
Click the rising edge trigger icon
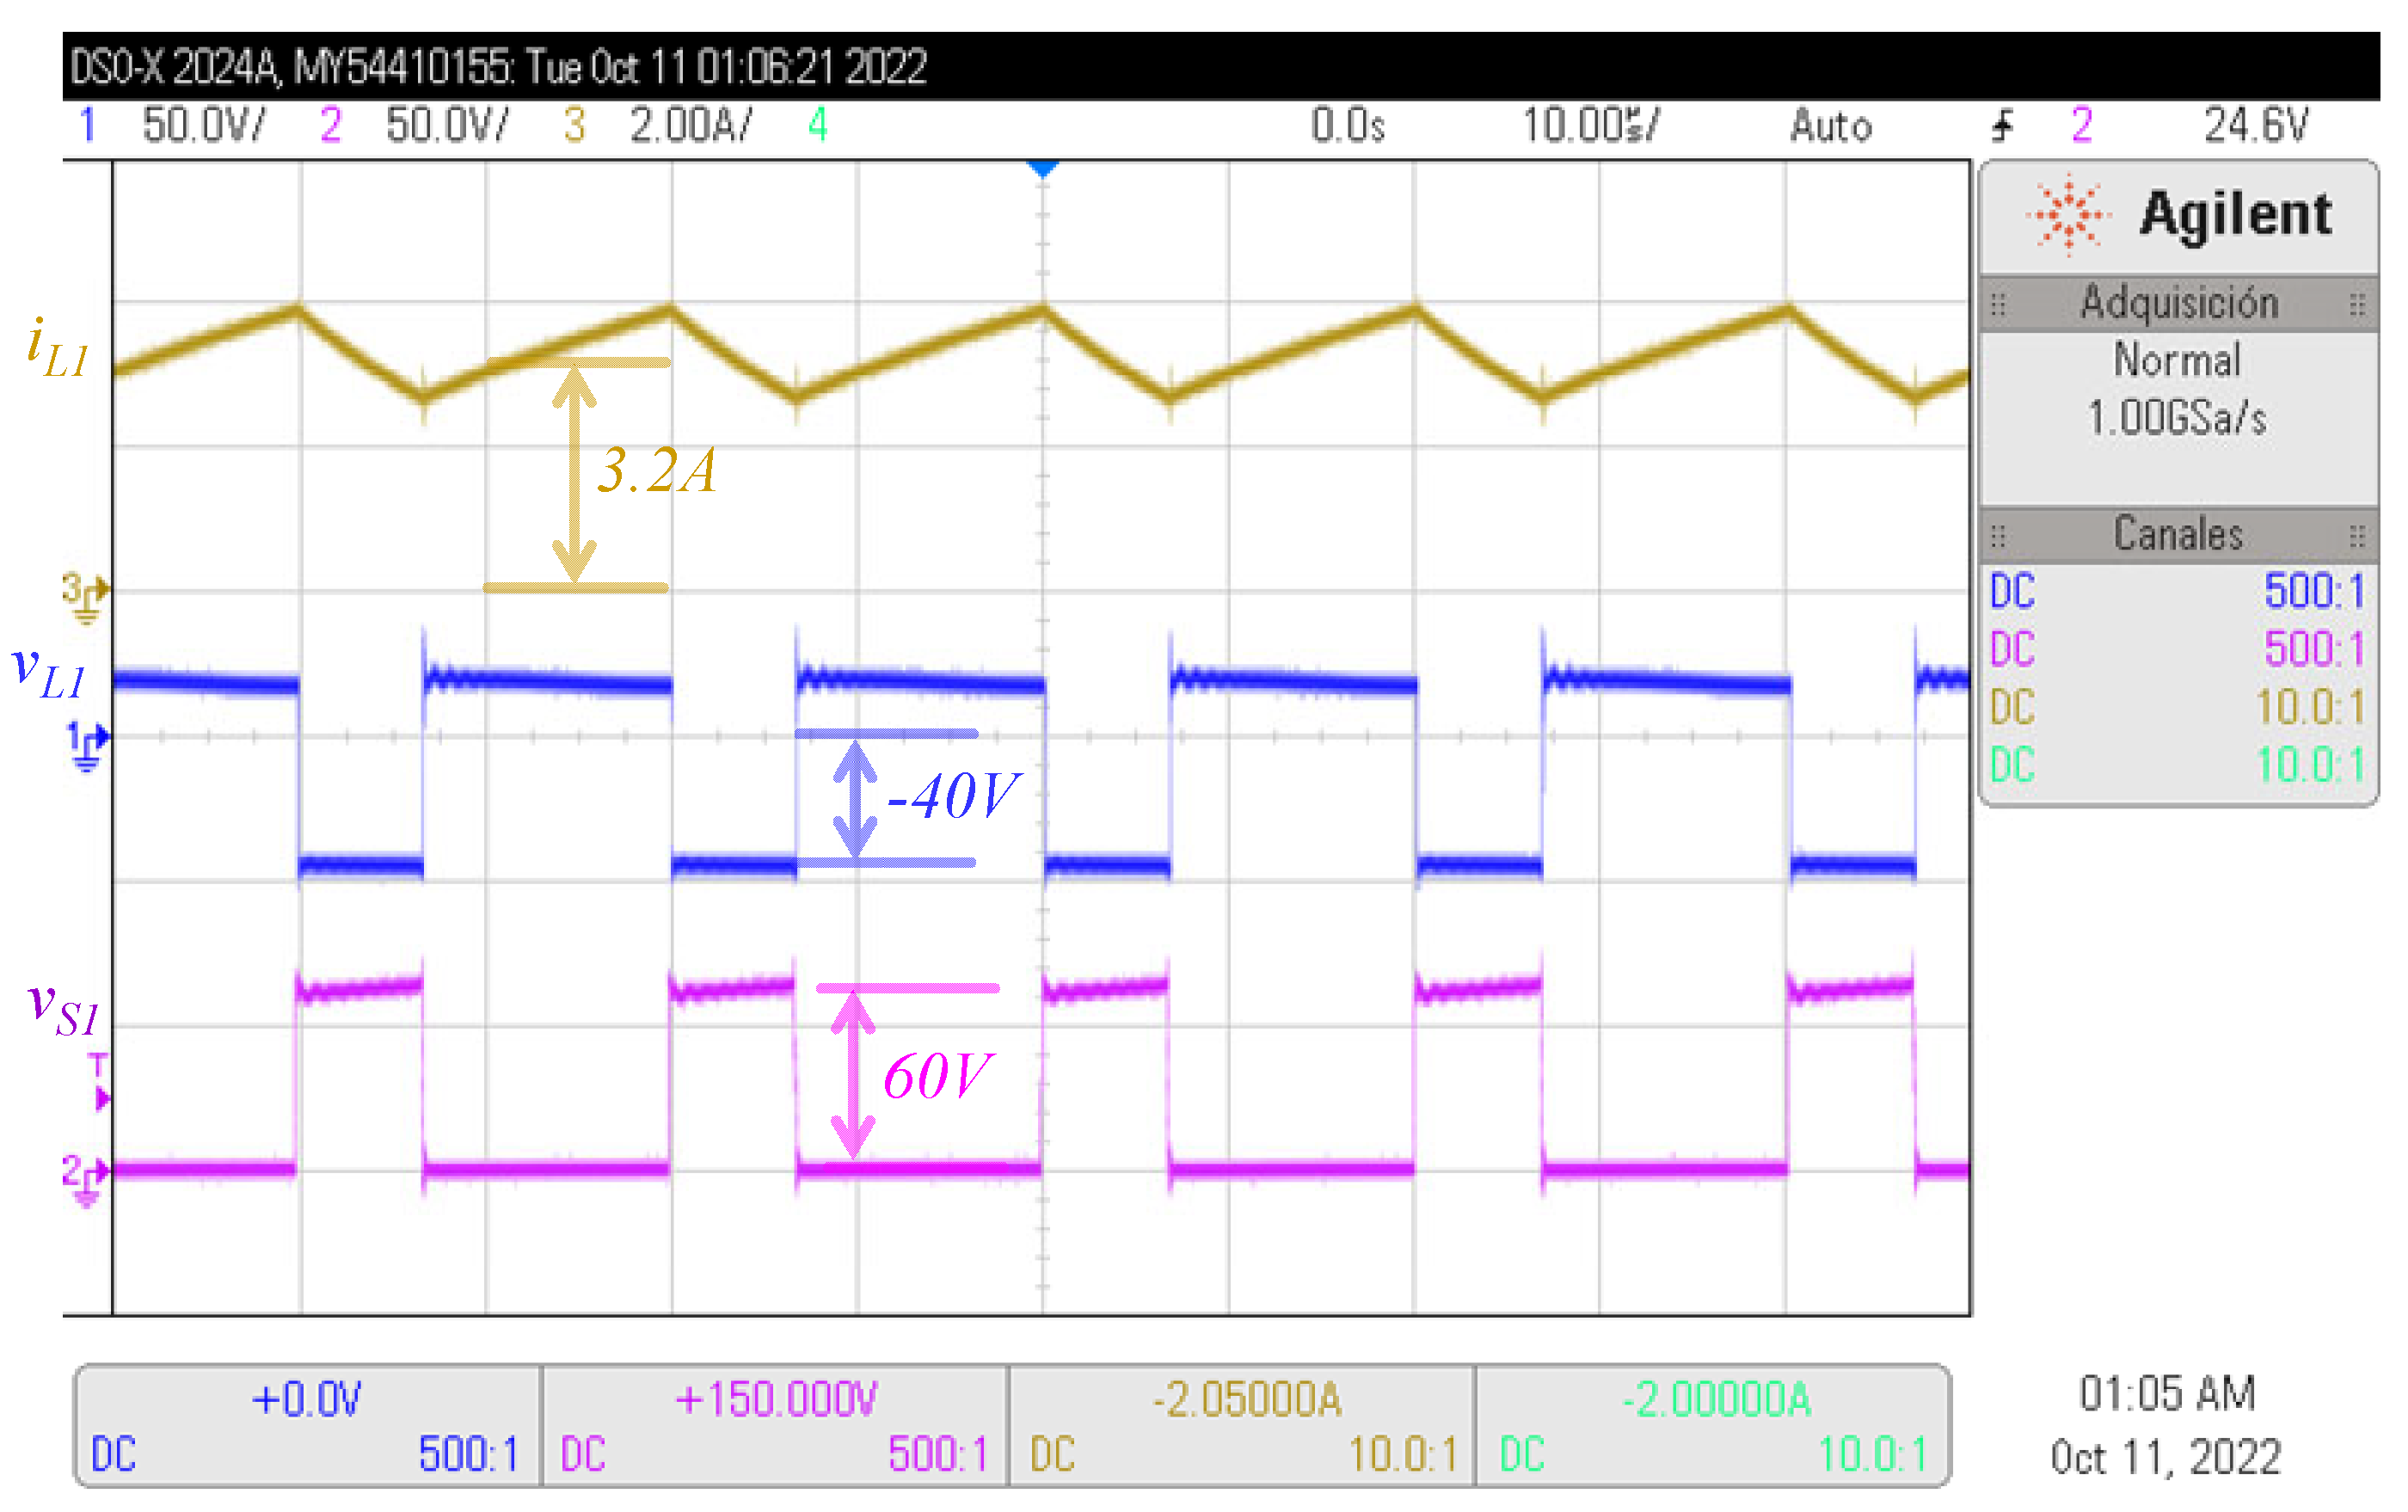click(x=2002, y=126)
